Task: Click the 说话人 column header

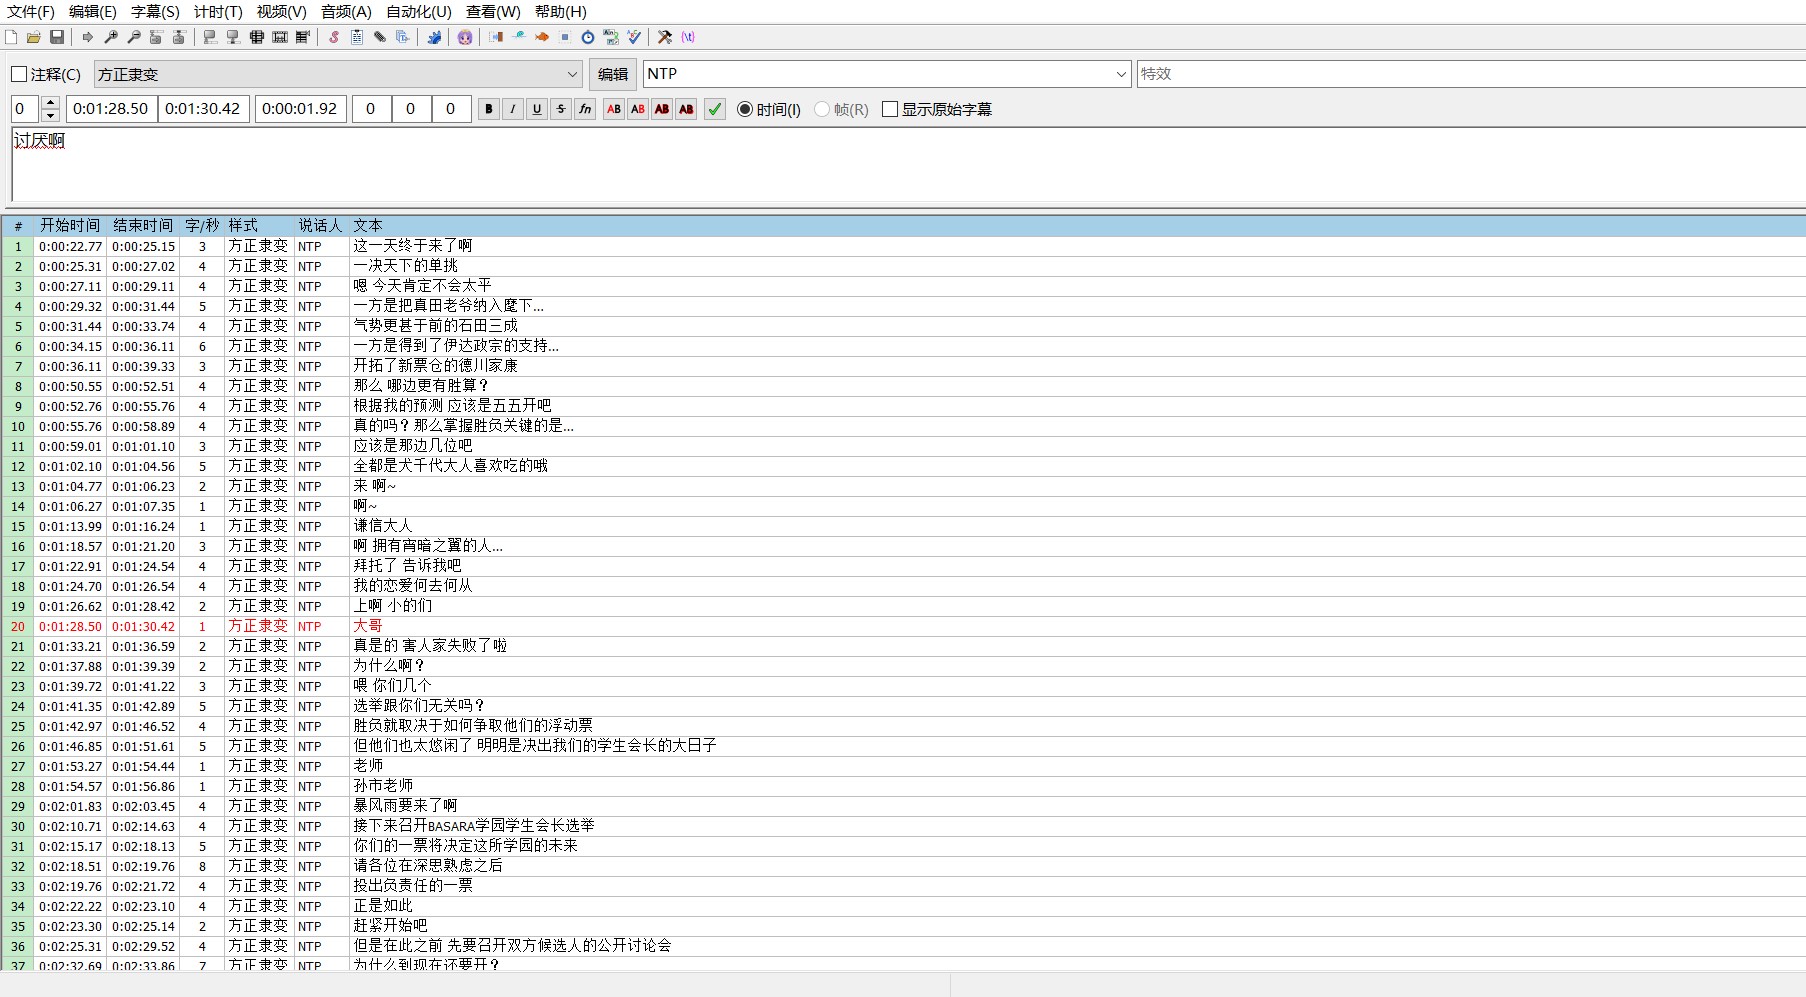Action: (x=320, y=226)
